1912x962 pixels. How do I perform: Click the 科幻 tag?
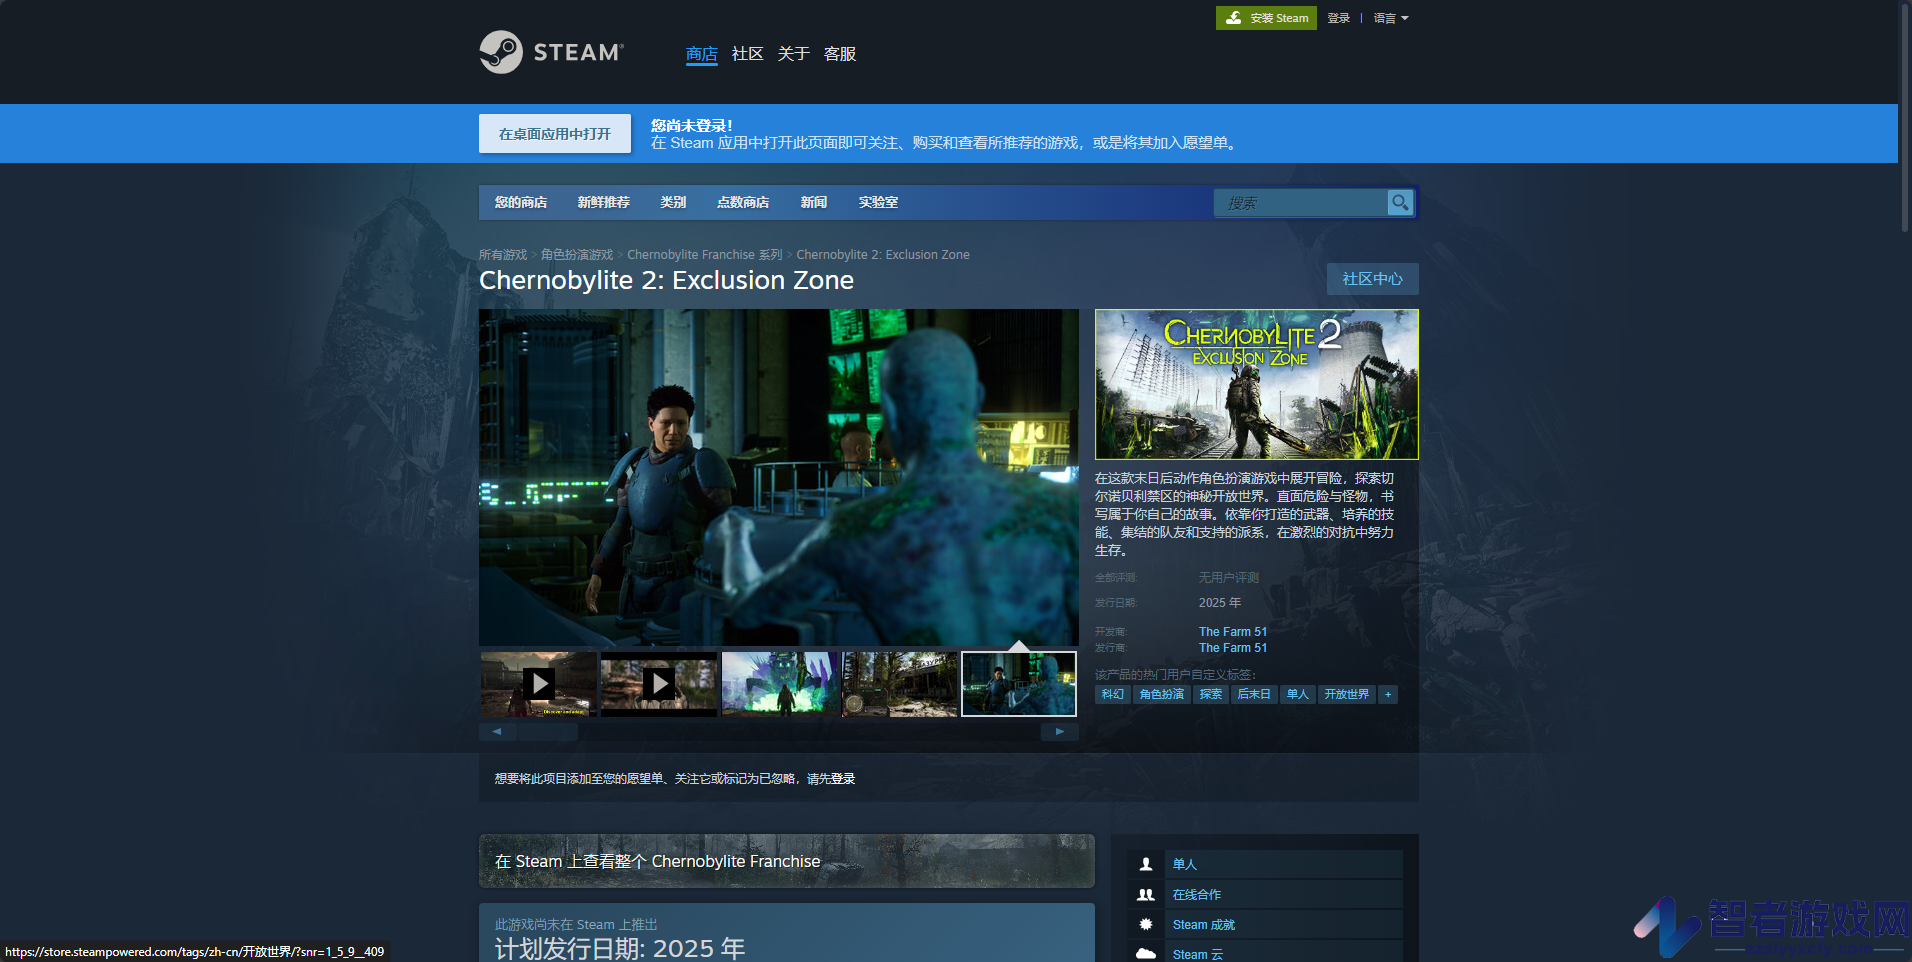(1113, 694)
